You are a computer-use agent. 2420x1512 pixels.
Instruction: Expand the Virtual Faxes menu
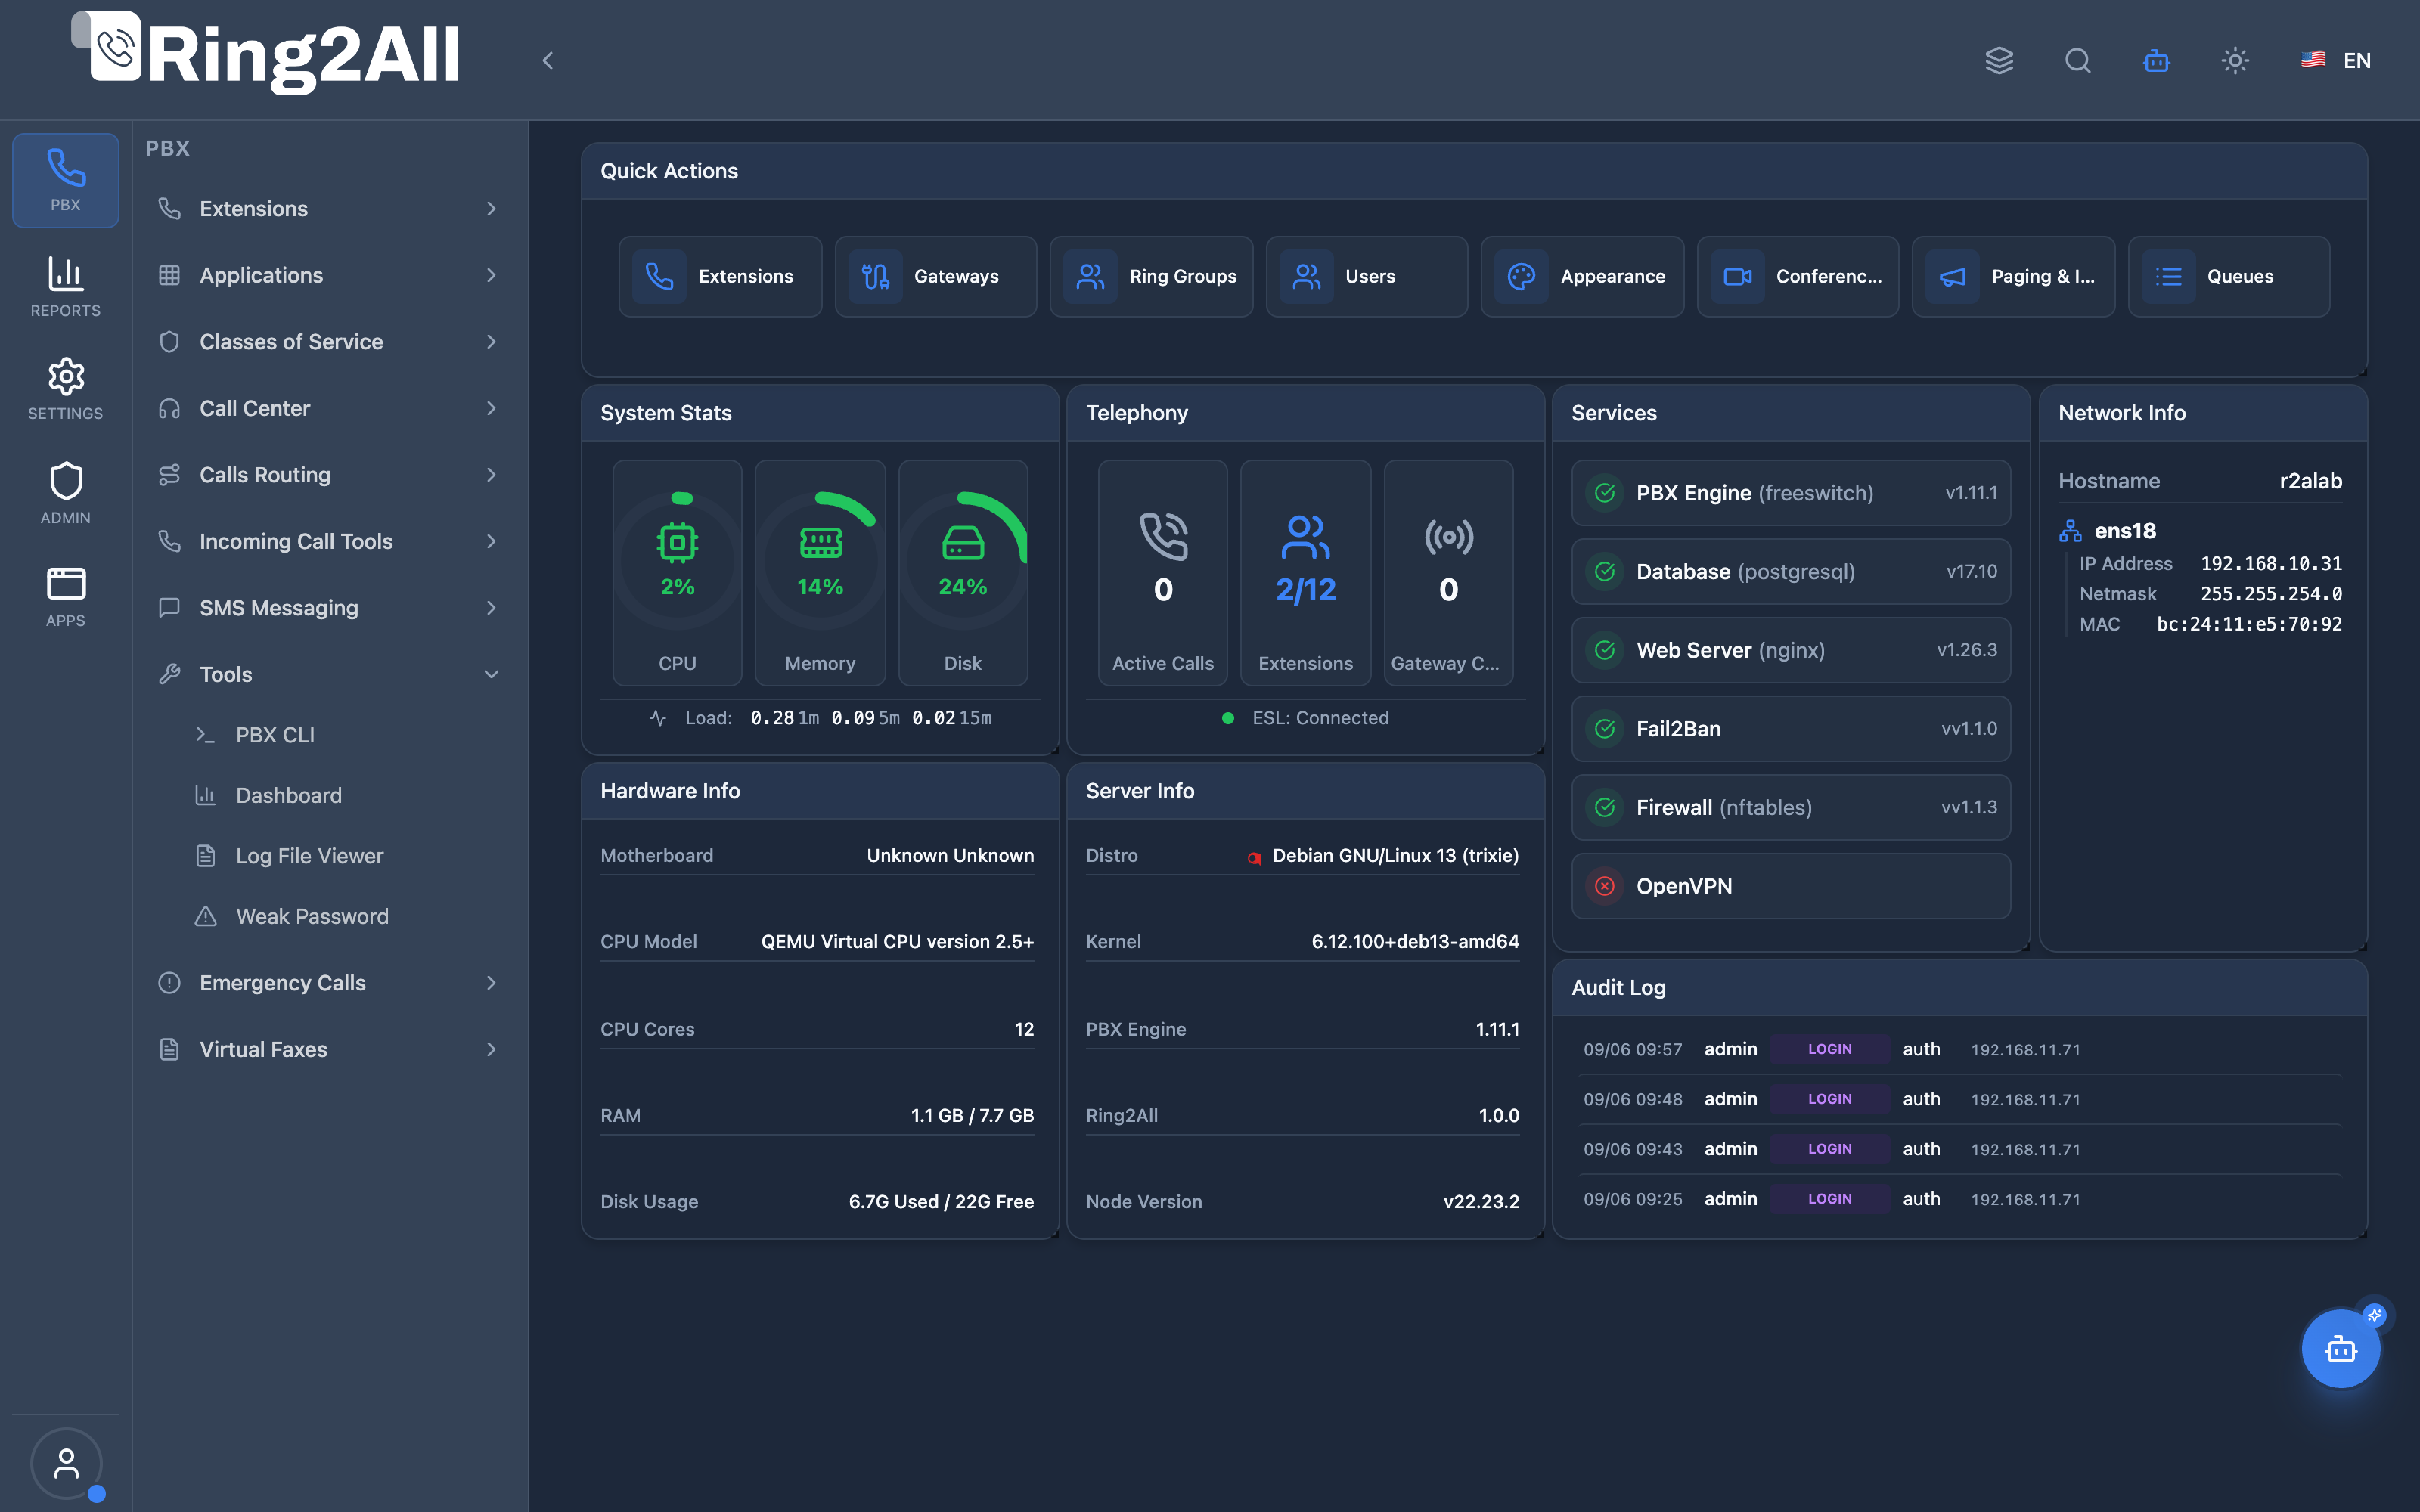(329, 1049)
